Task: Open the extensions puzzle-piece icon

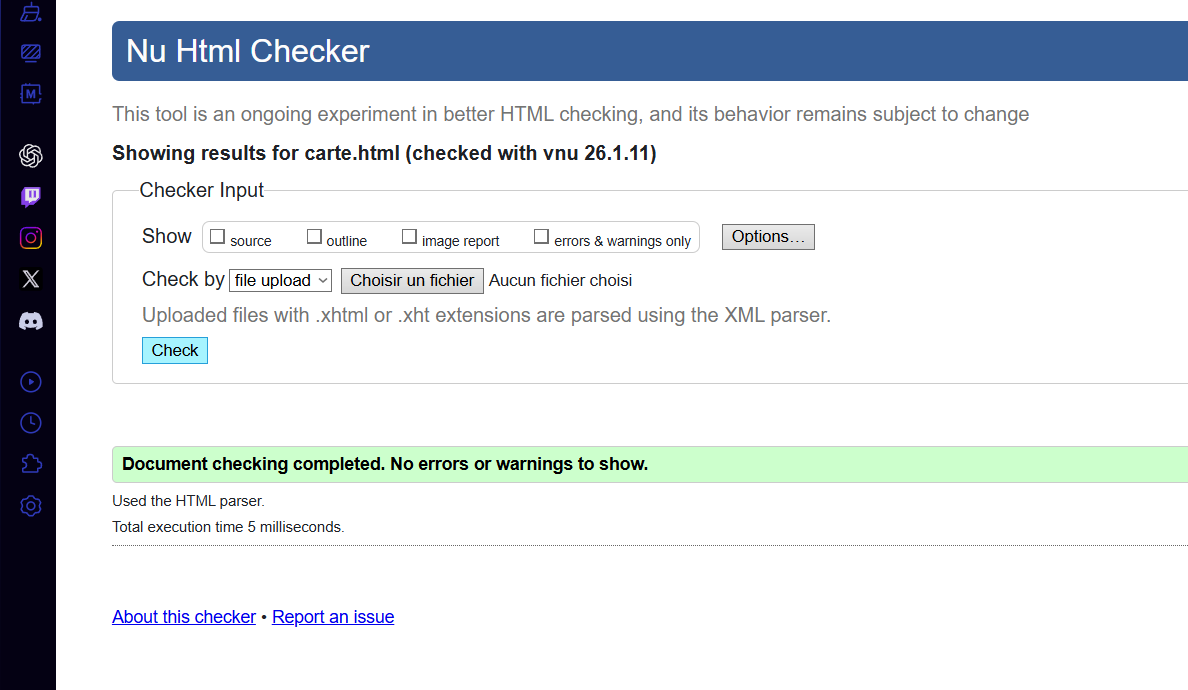Action: tap(31, 464)
